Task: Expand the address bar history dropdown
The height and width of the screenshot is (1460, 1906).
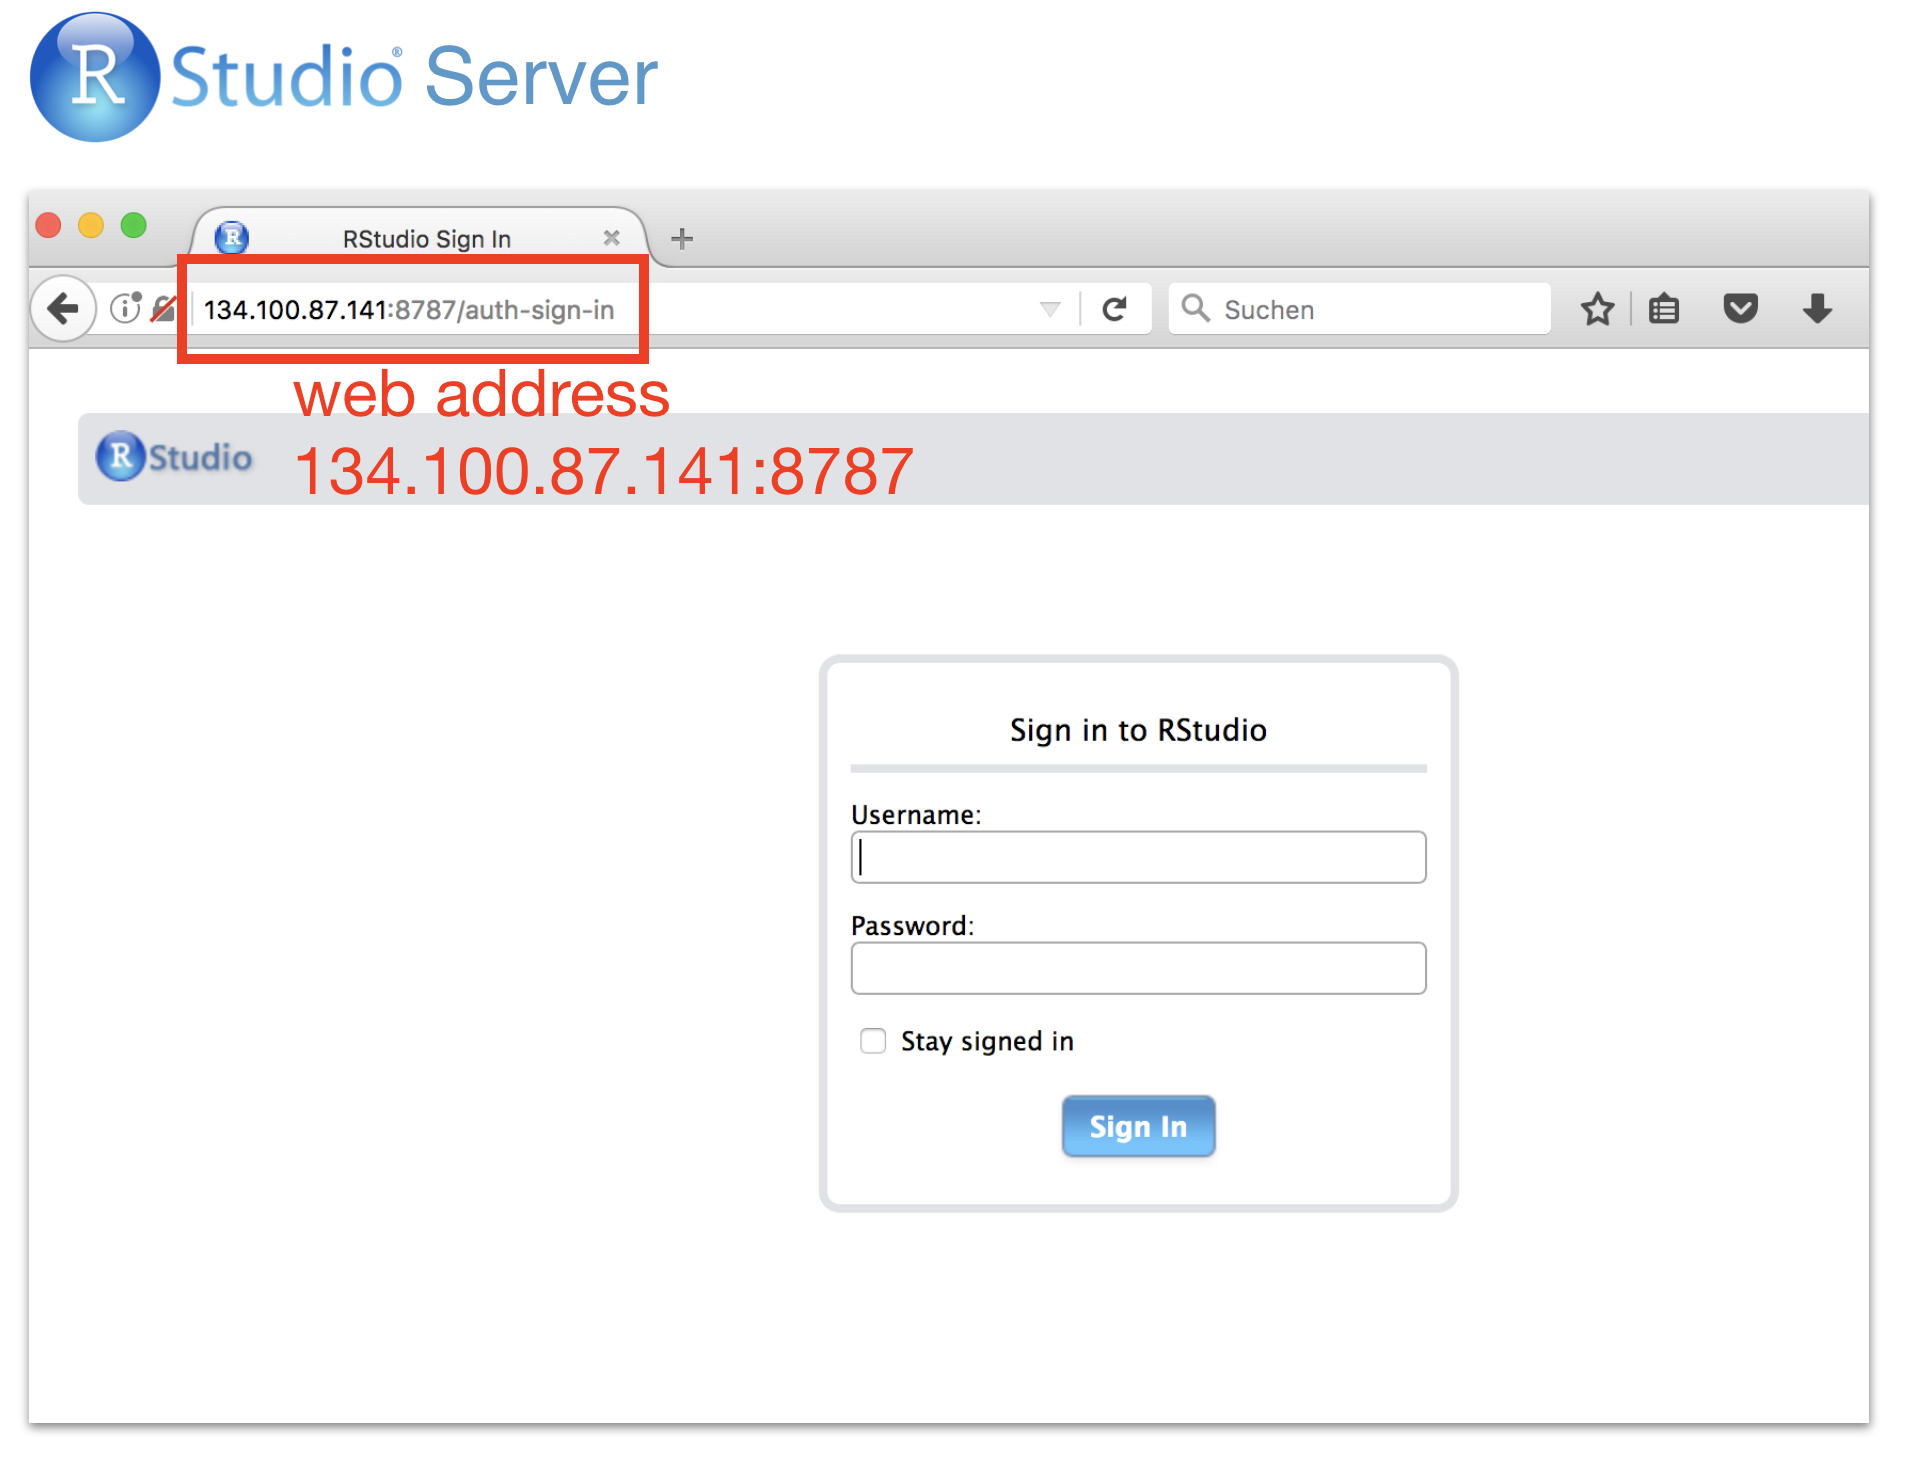Action: [x=1049, y=309]
